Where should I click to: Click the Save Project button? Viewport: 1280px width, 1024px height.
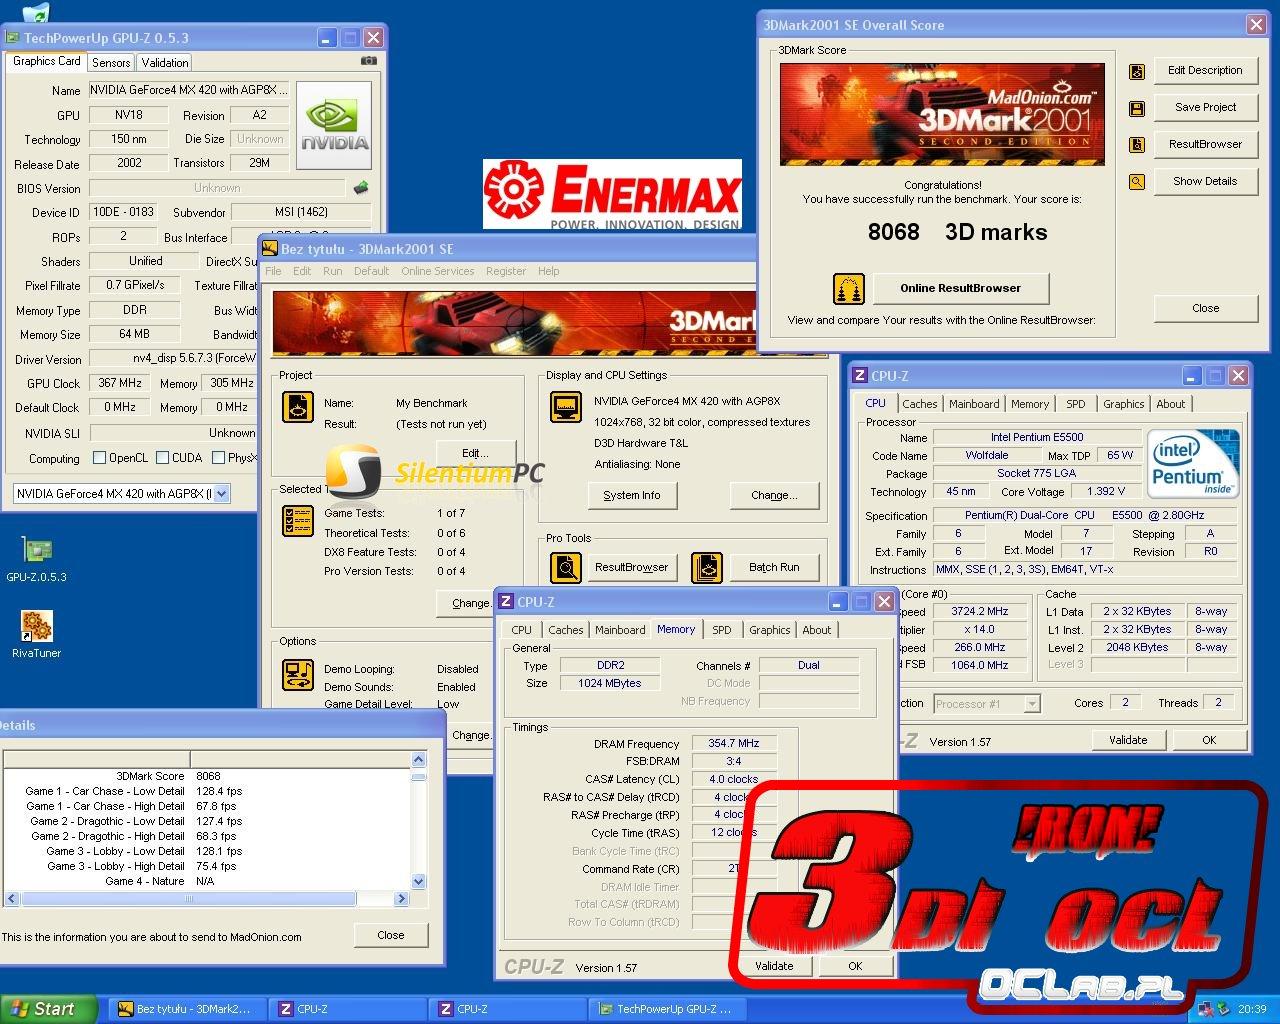coord(1205,108)
